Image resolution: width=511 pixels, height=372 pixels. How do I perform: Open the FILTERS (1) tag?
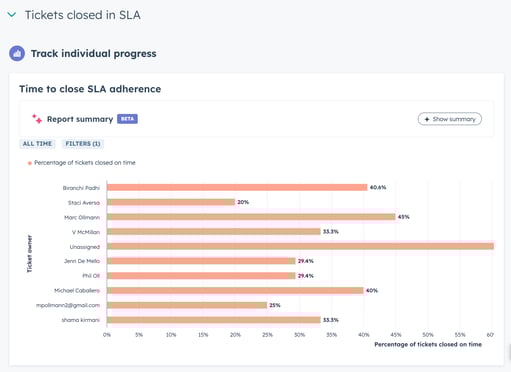tap(83, 144)
